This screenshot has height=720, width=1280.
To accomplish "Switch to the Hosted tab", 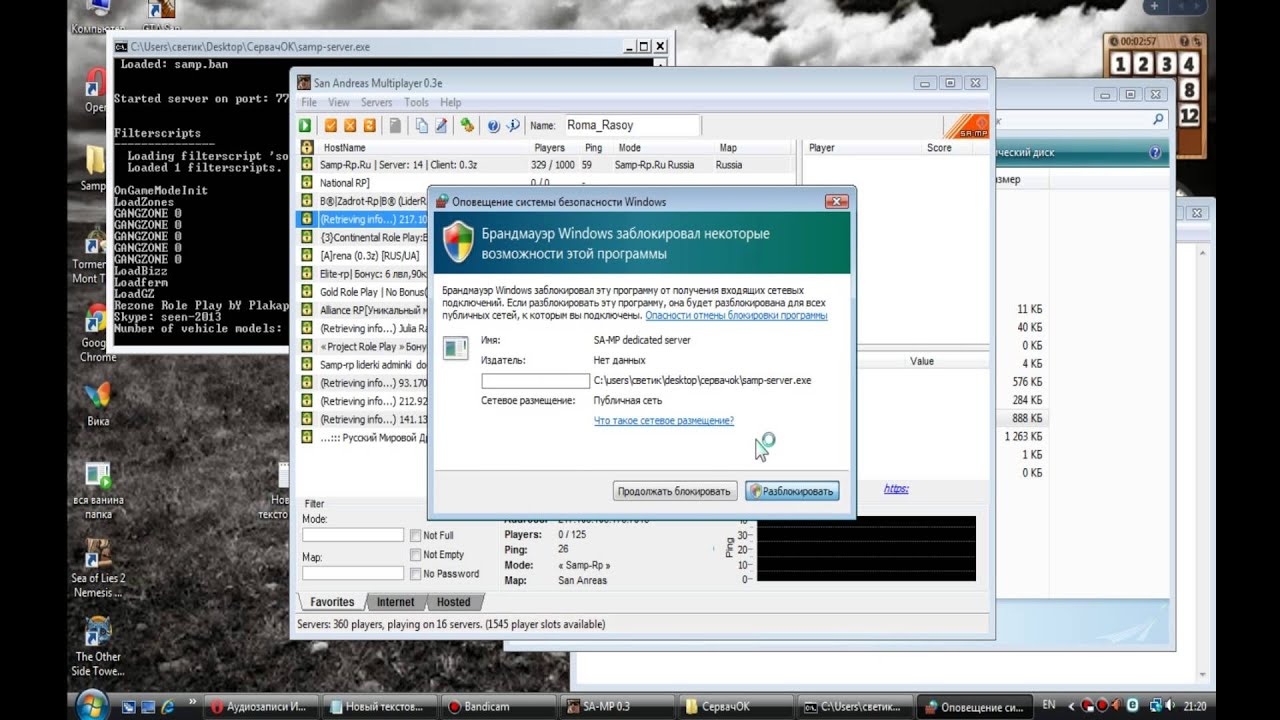I will [x=453, y=602].
